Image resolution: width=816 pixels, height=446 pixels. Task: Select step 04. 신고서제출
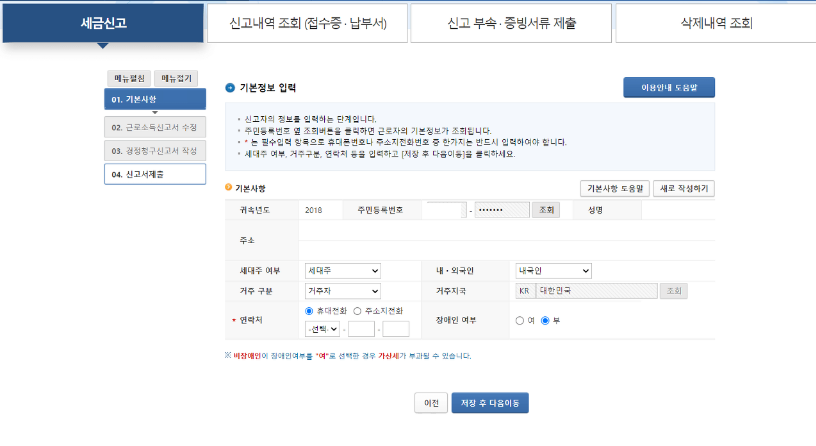pyautogui.click(x=155, y=174)
